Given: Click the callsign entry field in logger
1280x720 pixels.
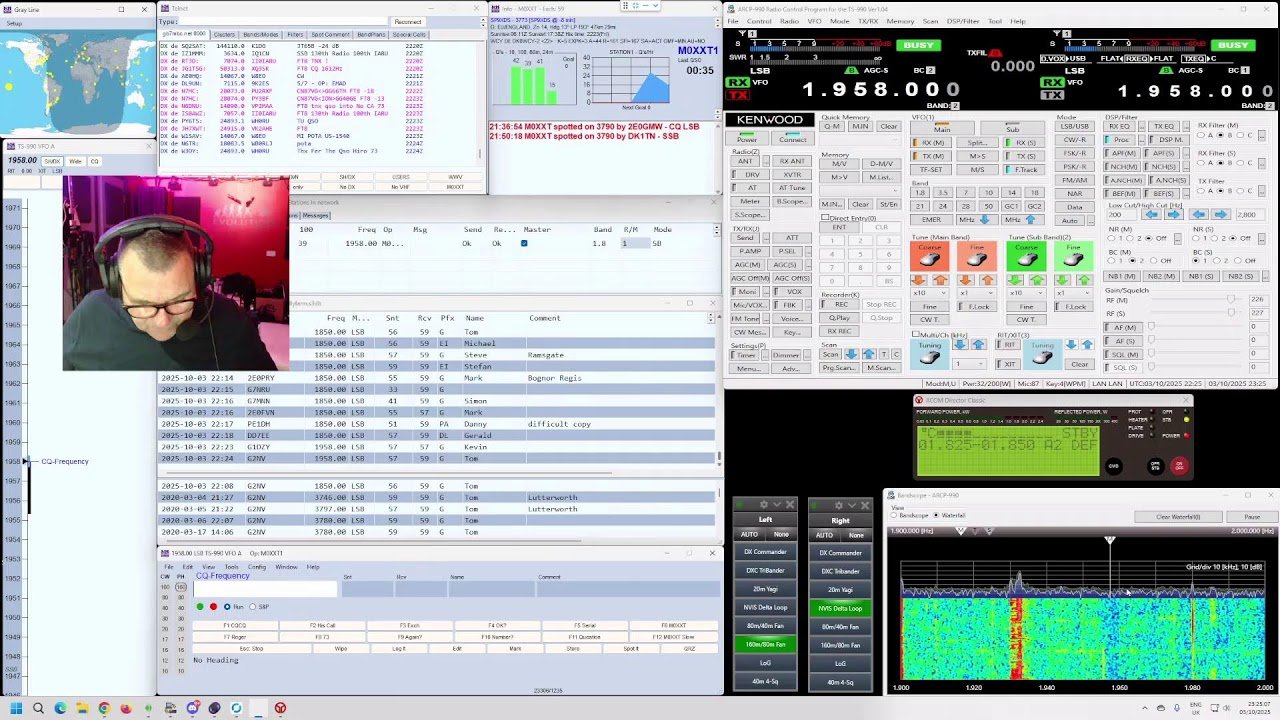Looking at the screenshot, I should (265, 589).
